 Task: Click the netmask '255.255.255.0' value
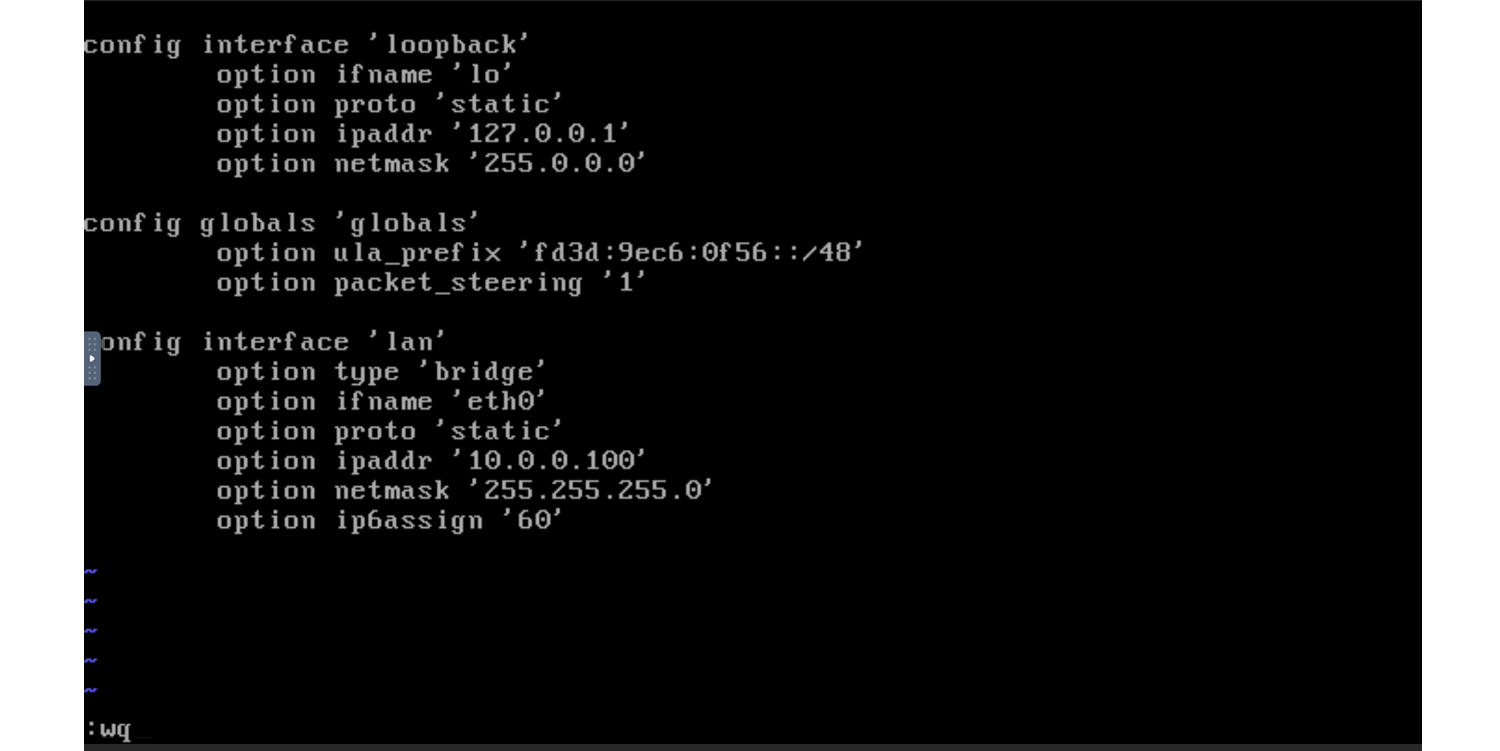pos(590,491)
